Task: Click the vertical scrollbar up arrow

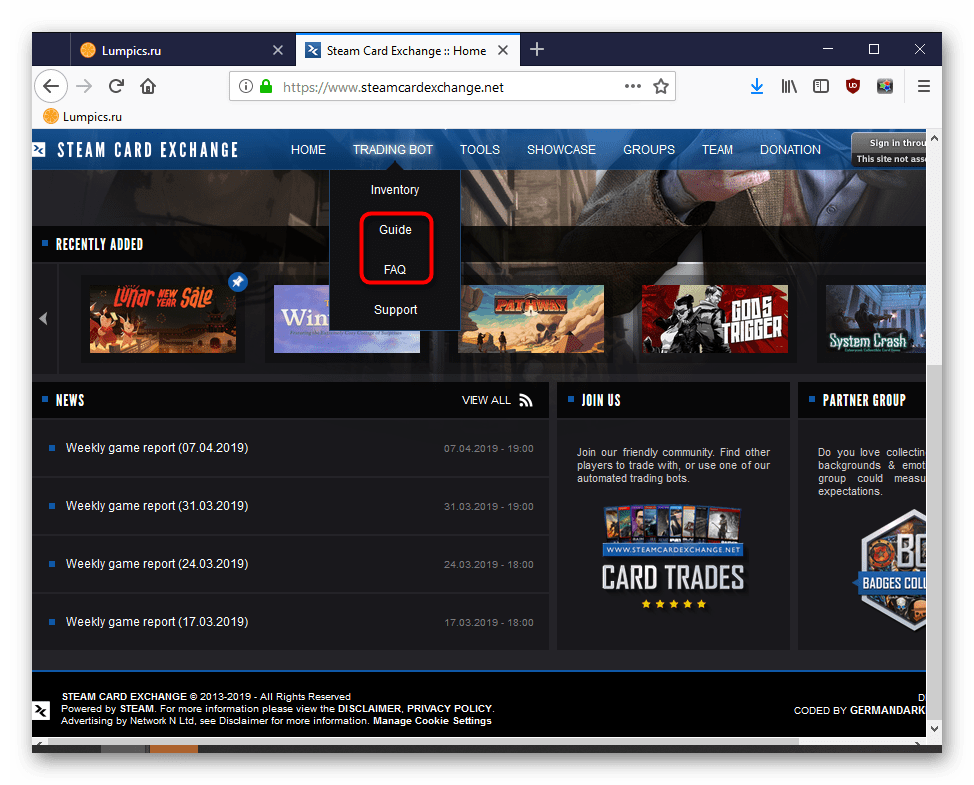Action: 934,138
